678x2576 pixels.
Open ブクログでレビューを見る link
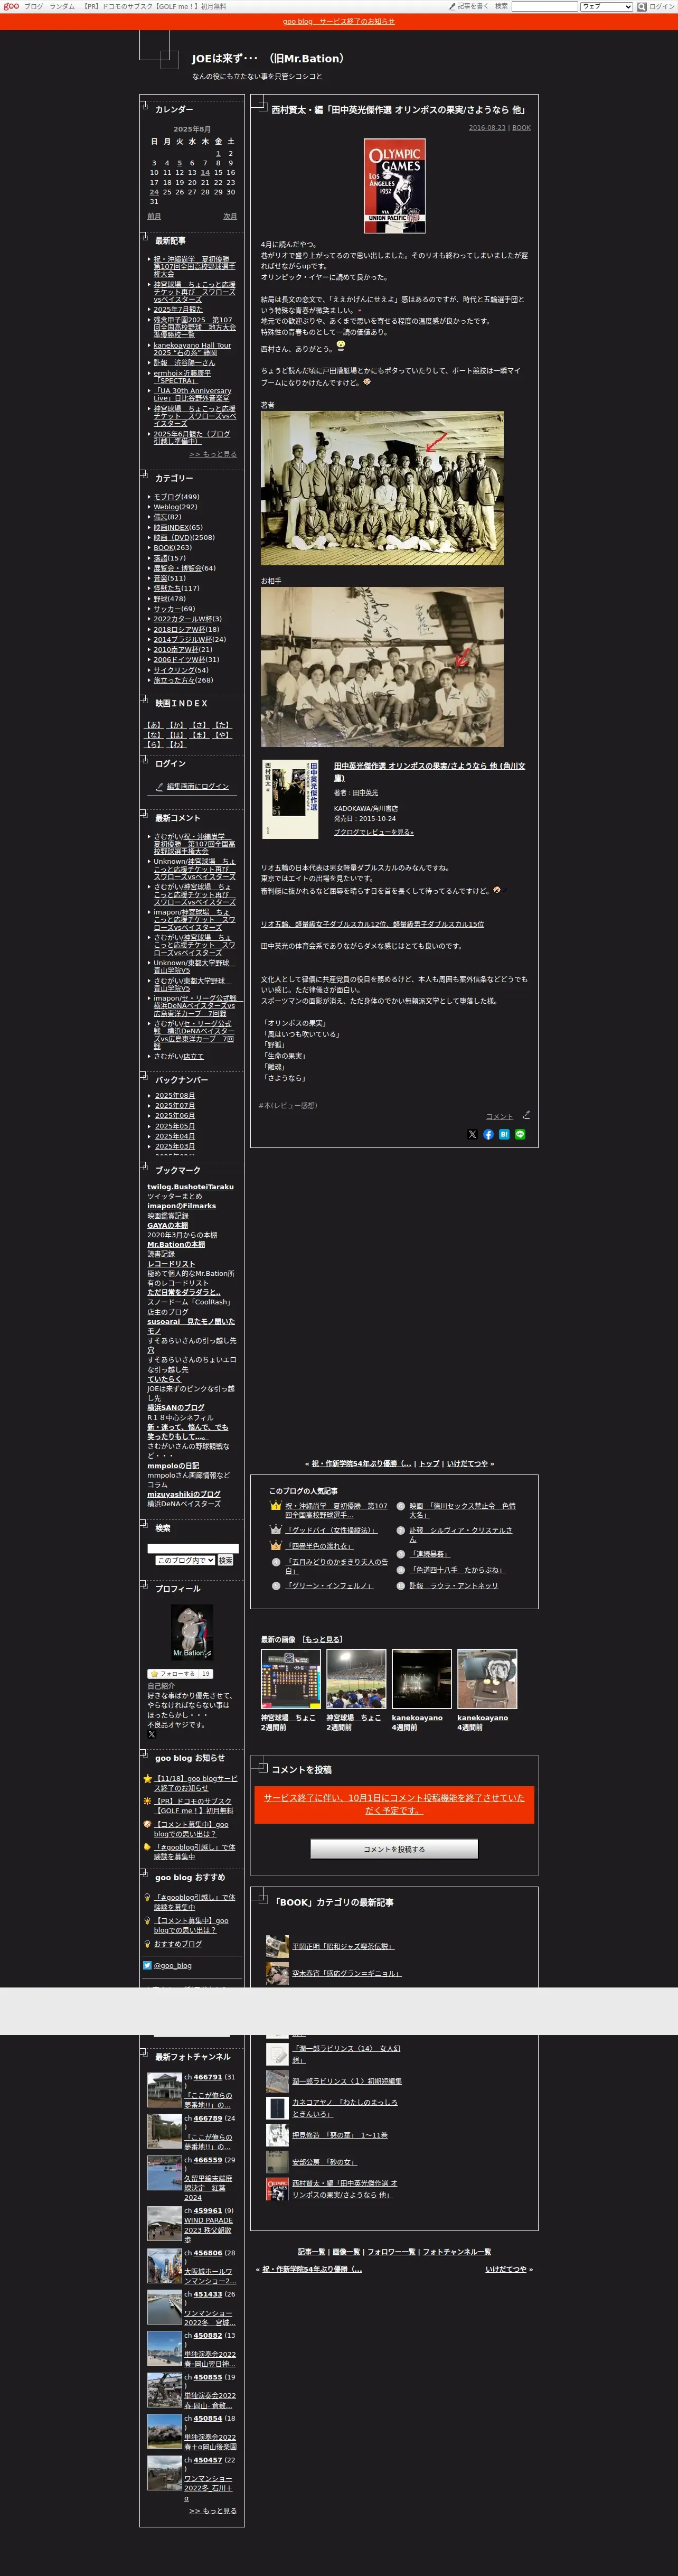(x=373, y=831)
